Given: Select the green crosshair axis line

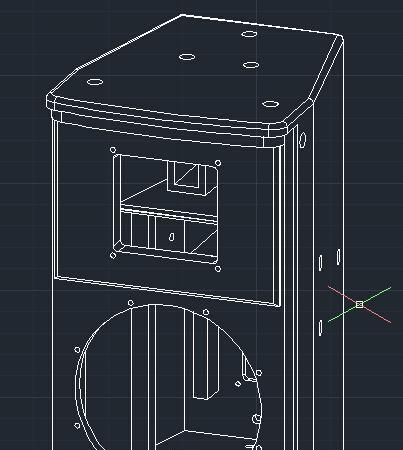Looking at the screenshot, I should (x=359, y=304).
